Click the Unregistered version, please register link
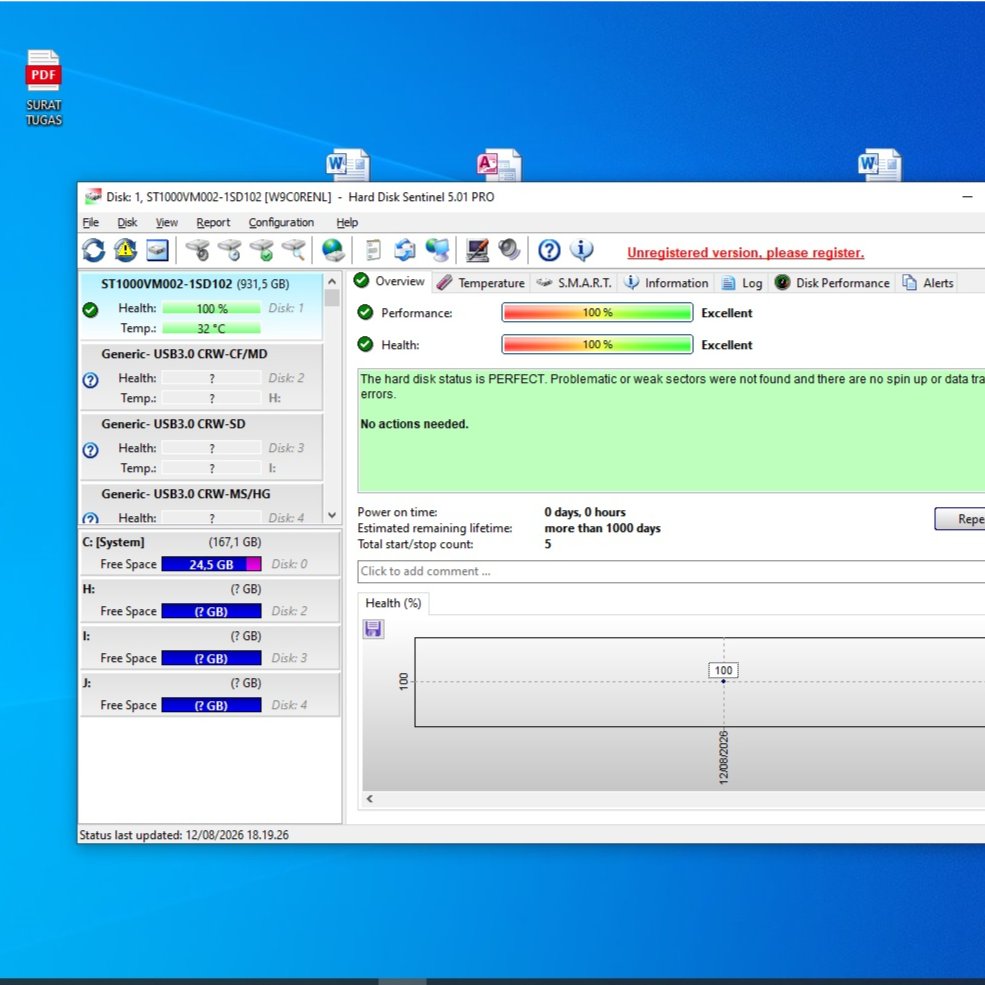 (746, 253)
